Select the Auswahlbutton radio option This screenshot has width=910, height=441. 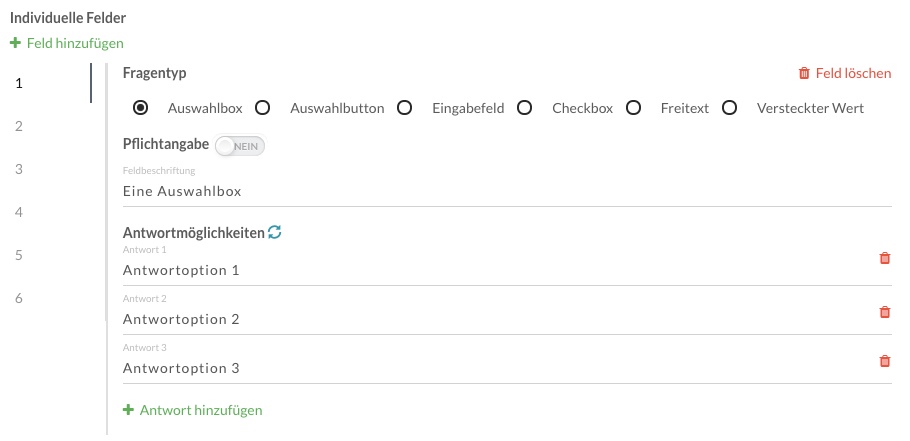coord(263,108)
